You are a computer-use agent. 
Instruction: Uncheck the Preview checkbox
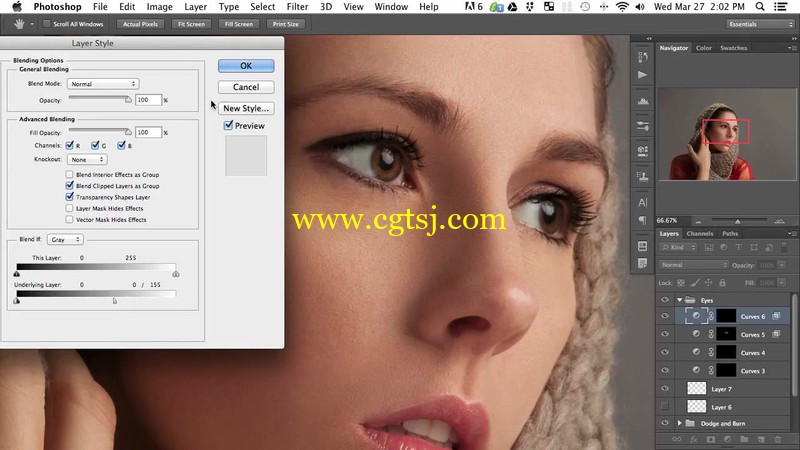[229, 125]
